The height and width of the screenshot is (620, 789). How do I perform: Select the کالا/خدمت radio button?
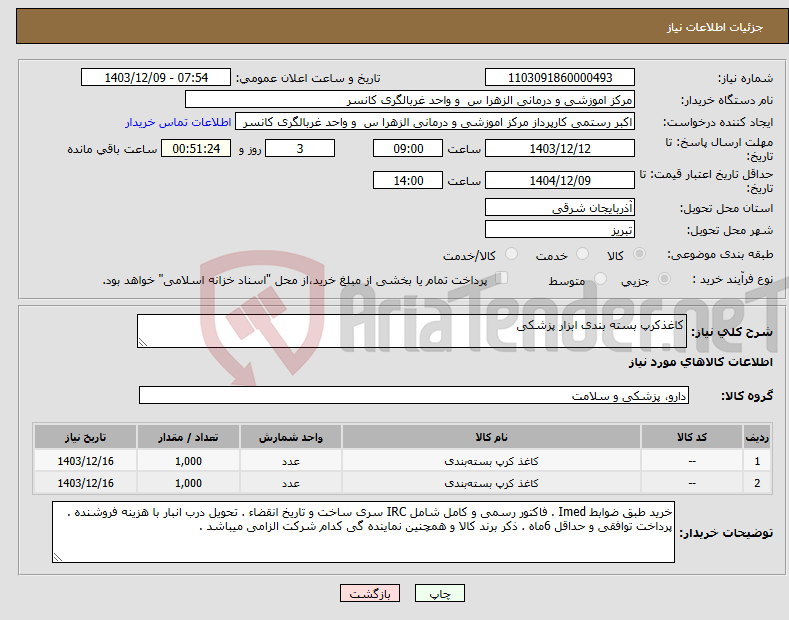[x=511, y=254]
